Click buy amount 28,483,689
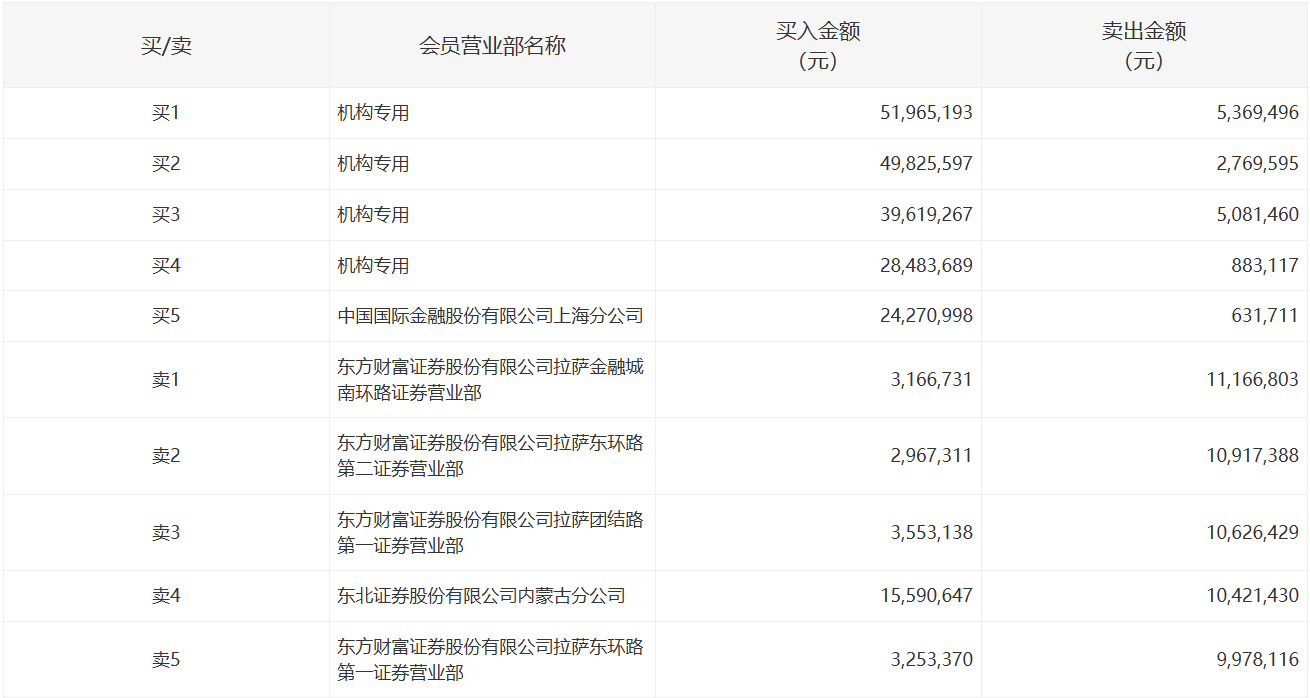Viewport: 1310px width, 698px height. click(926, 266)
